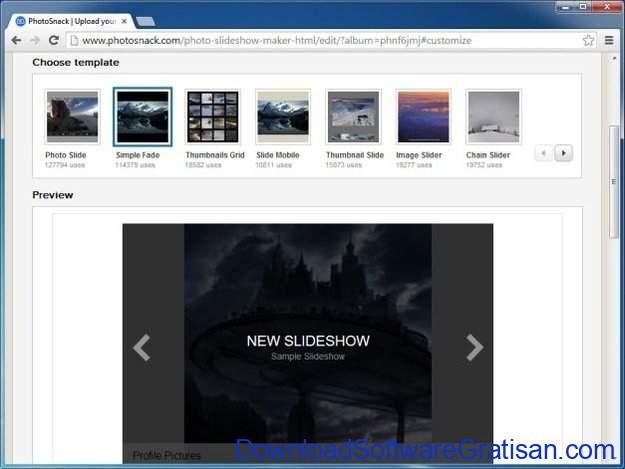Choose the Thumbnail Slide template thumbnail
625x469 pixels.
(353, 116)
